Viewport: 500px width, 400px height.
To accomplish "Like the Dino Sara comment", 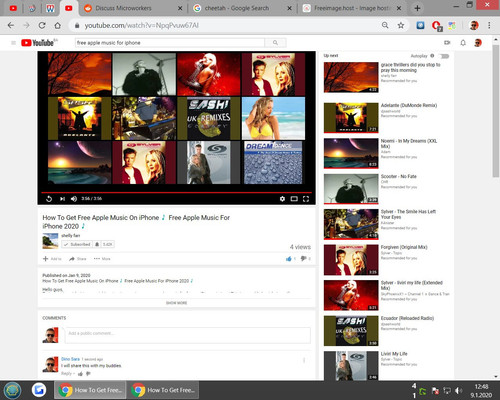I will [x=80, y=374].
